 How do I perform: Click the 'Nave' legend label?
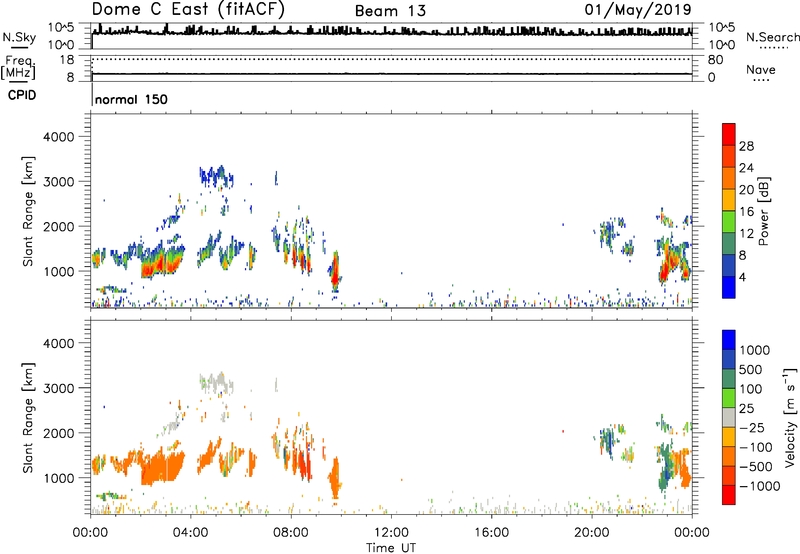pyautogui.click(x=761, y=69)
